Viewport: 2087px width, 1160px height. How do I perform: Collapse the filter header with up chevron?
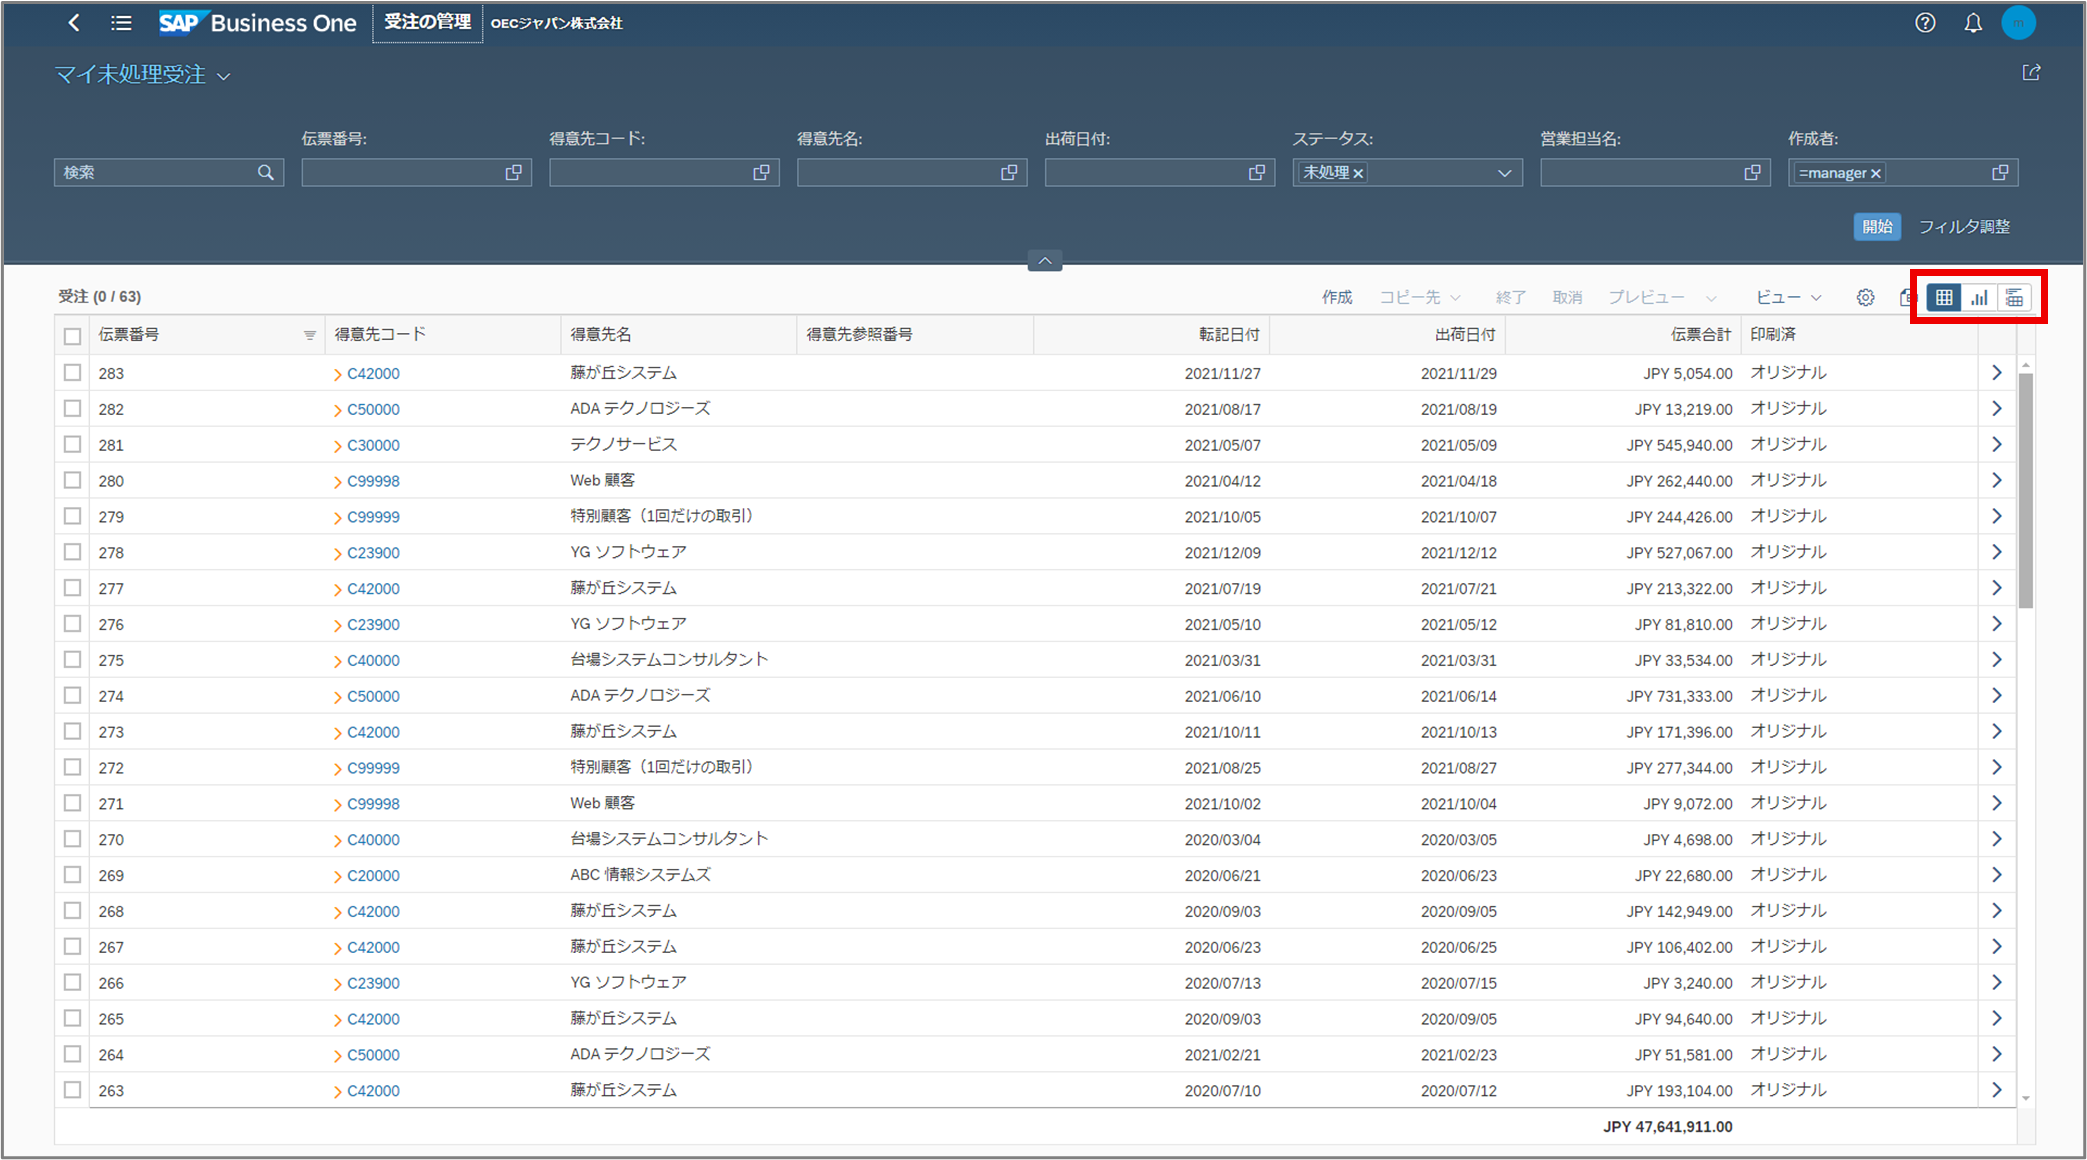[1044, 261]
